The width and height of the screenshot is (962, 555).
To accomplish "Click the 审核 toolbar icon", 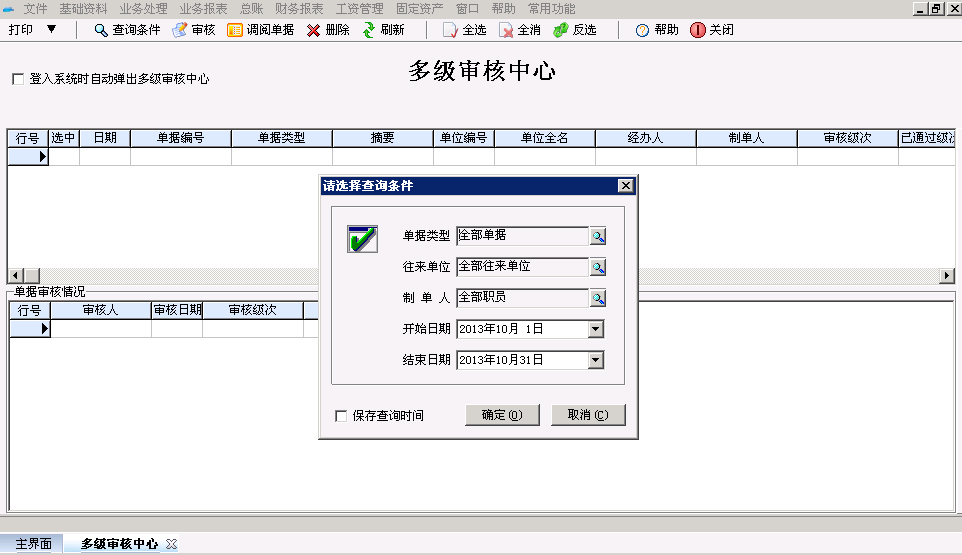I will pos(180,30).
